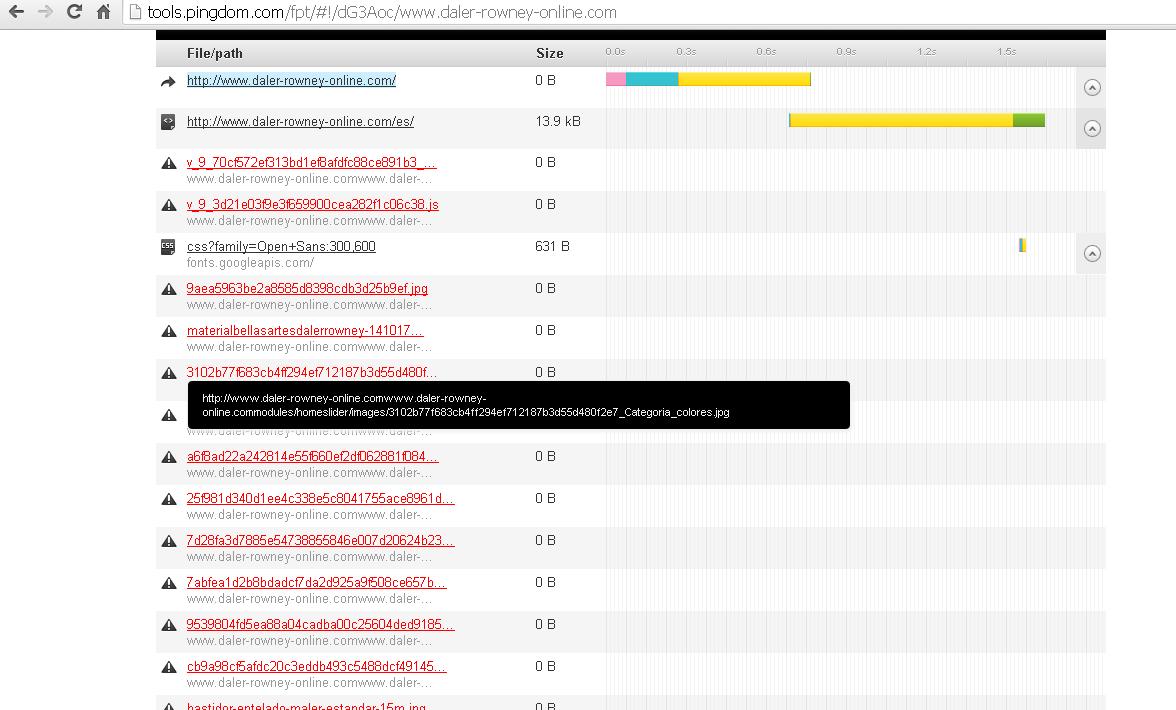Viewport: 1176px width, 710px height.
Task: Click warning icon beside a6f8ad22a242814e55f660ef2df062881f084
Action: pyautogui.click(x=169, y=457)
